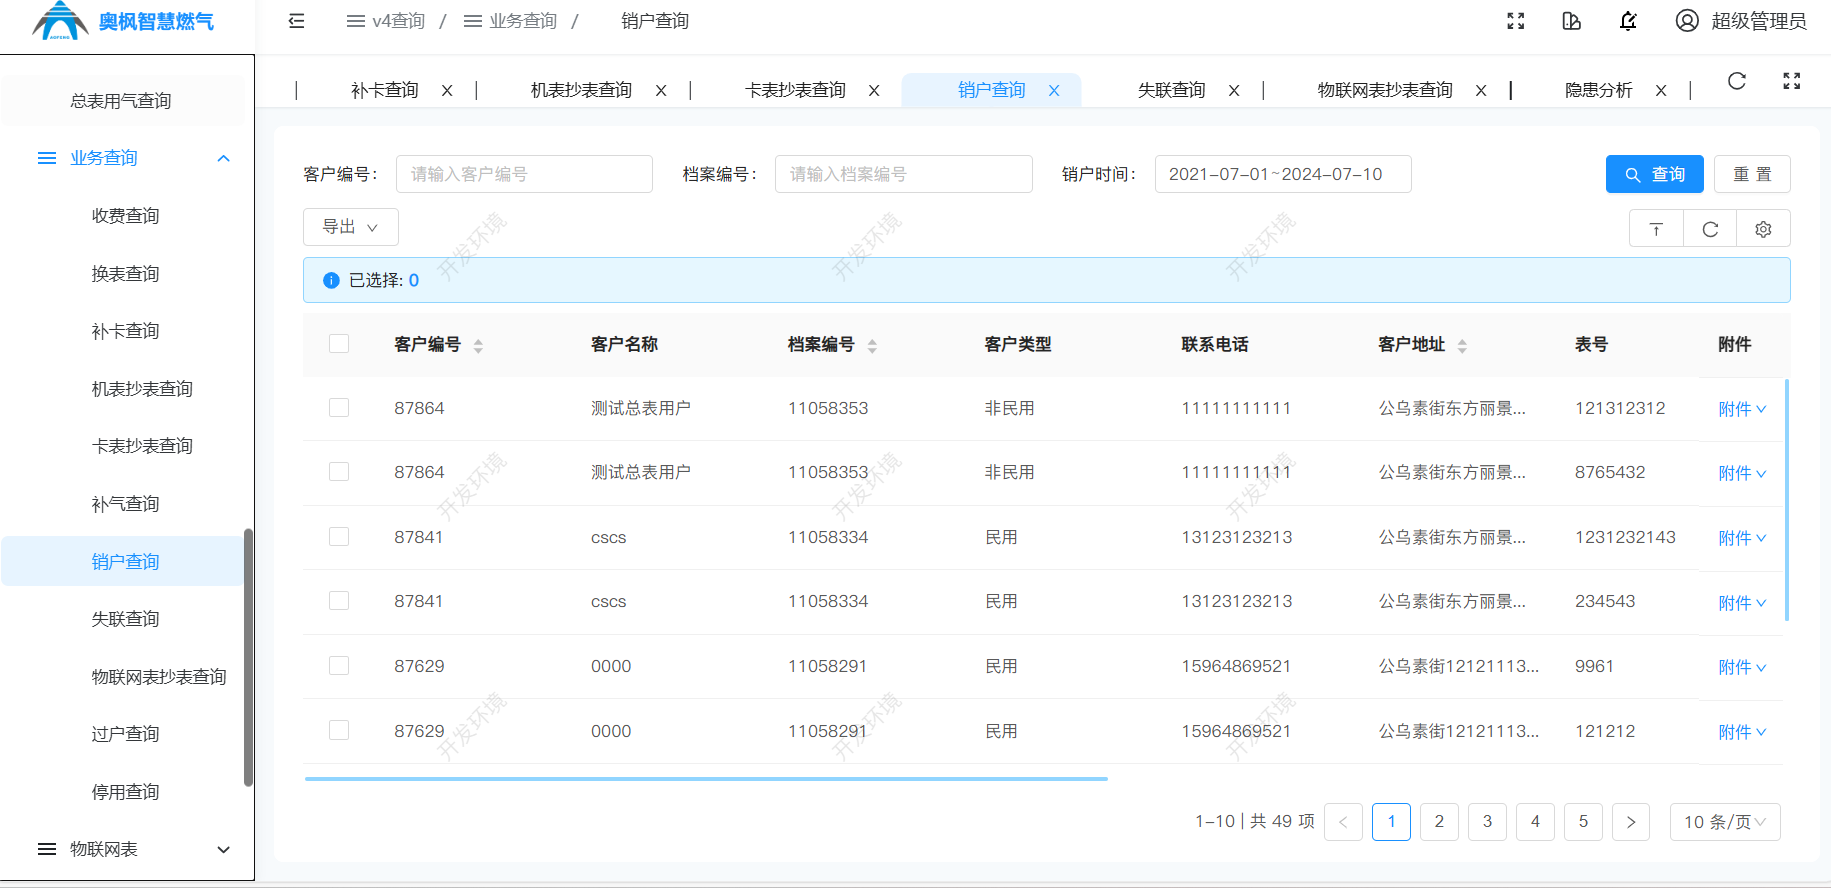Sort by 档案编号 column sort icon
Viewport: 1831px width, 888px height.
pos(872,346)
